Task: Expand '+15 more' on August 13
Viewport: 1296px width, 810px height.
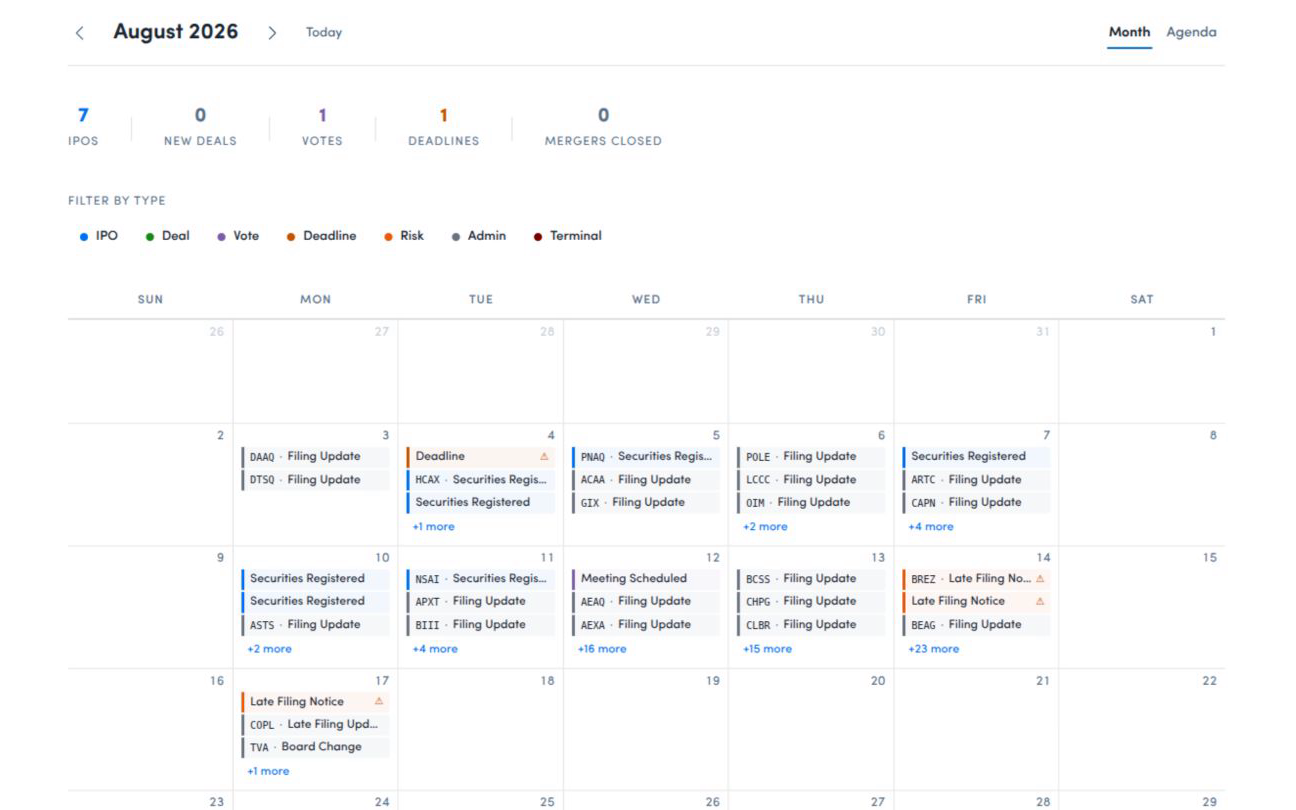Action: (767, 649)
